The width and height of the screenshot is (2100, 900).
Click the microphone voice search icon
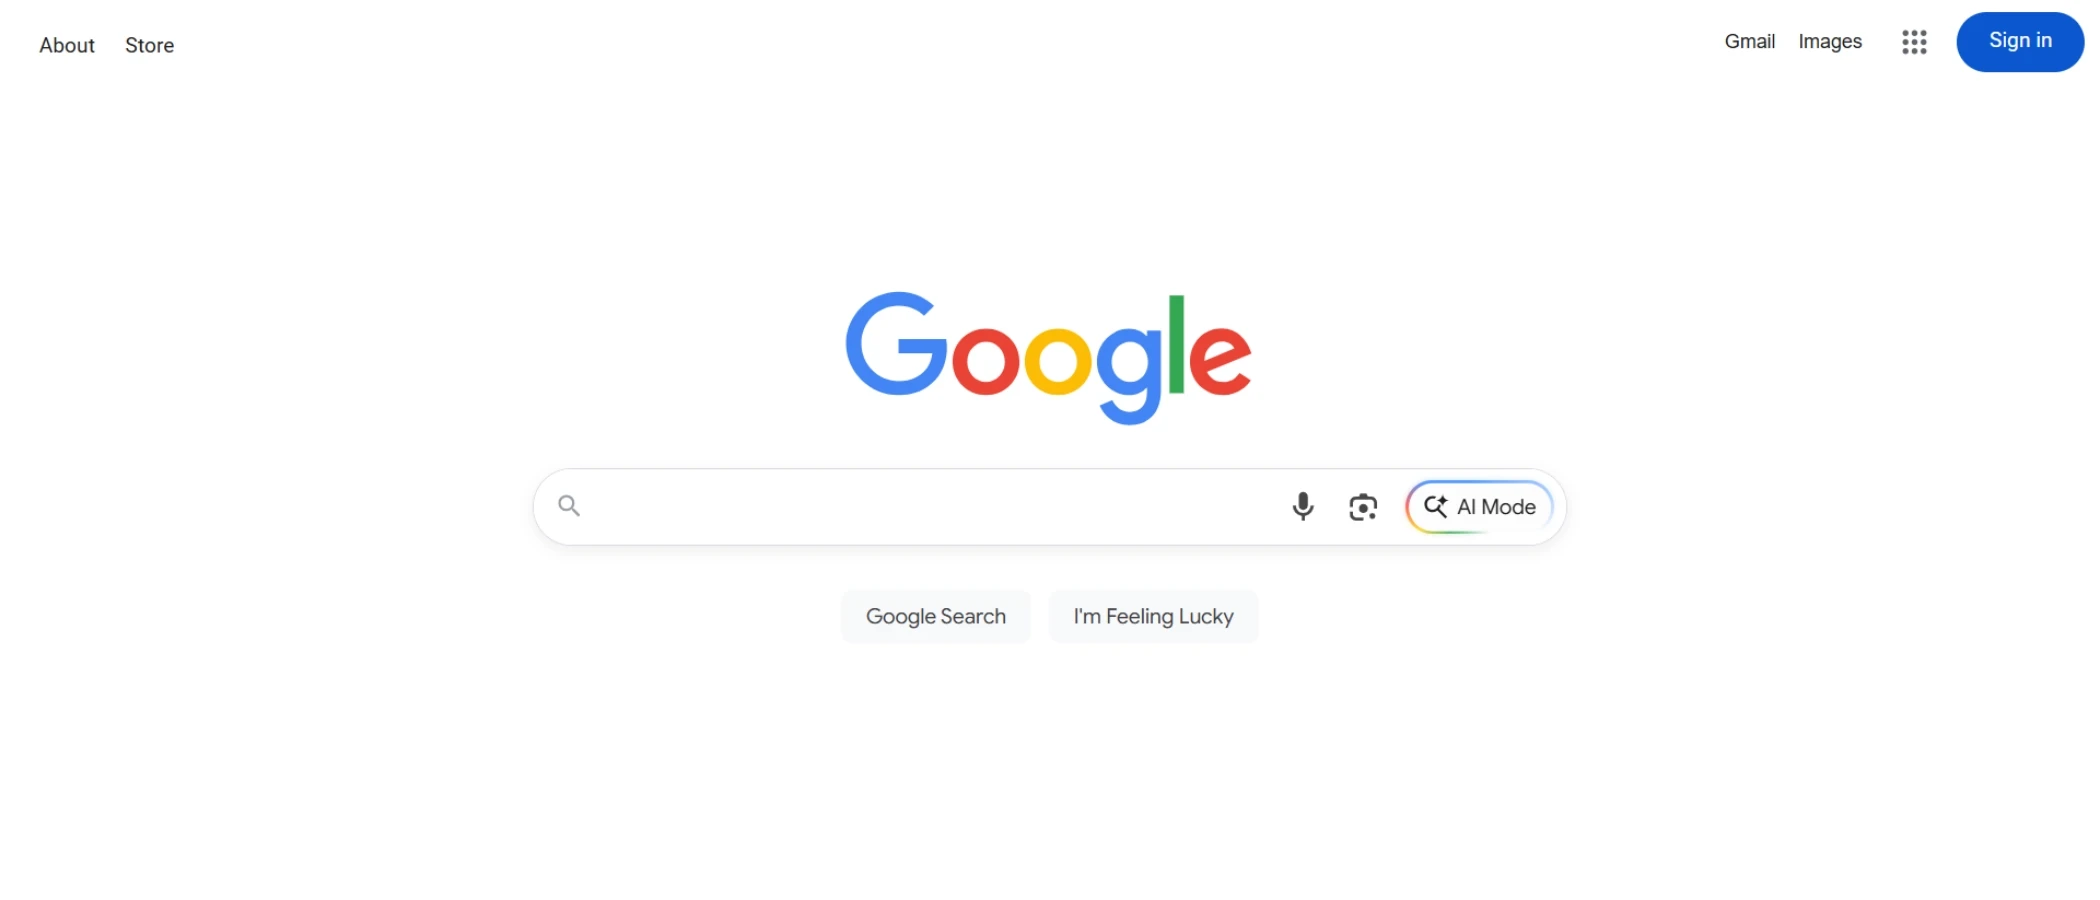click(x=1302, y=507)
